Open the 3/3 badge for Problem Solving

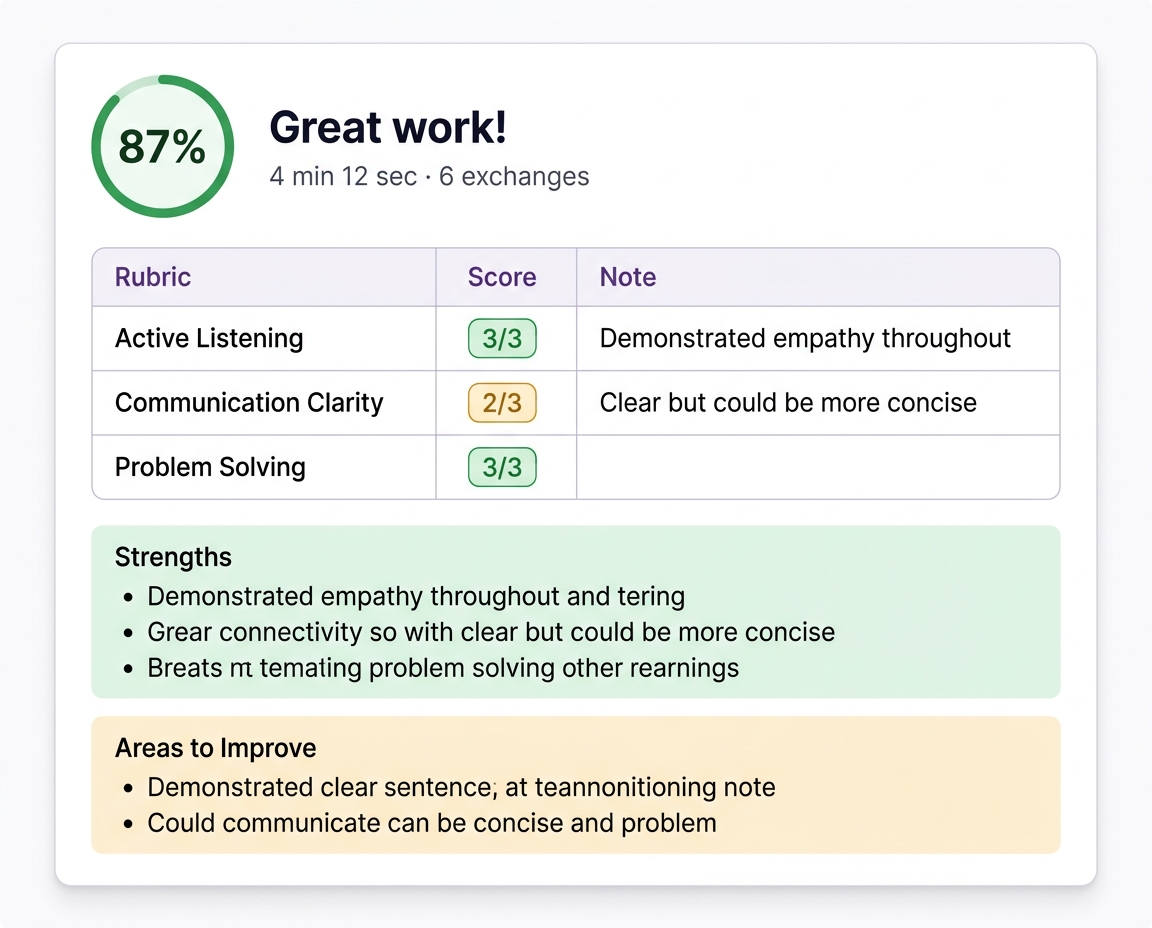[503, 467]
